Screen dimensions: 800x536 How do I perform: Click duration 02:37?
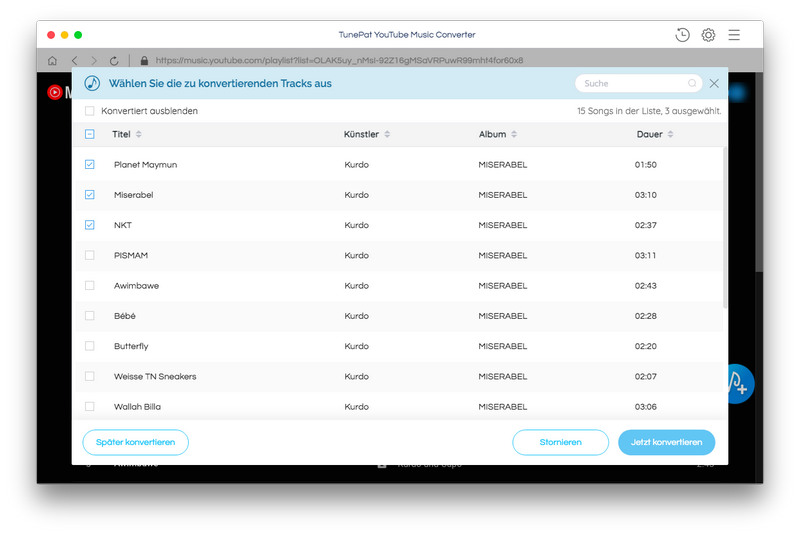(645, 225)
